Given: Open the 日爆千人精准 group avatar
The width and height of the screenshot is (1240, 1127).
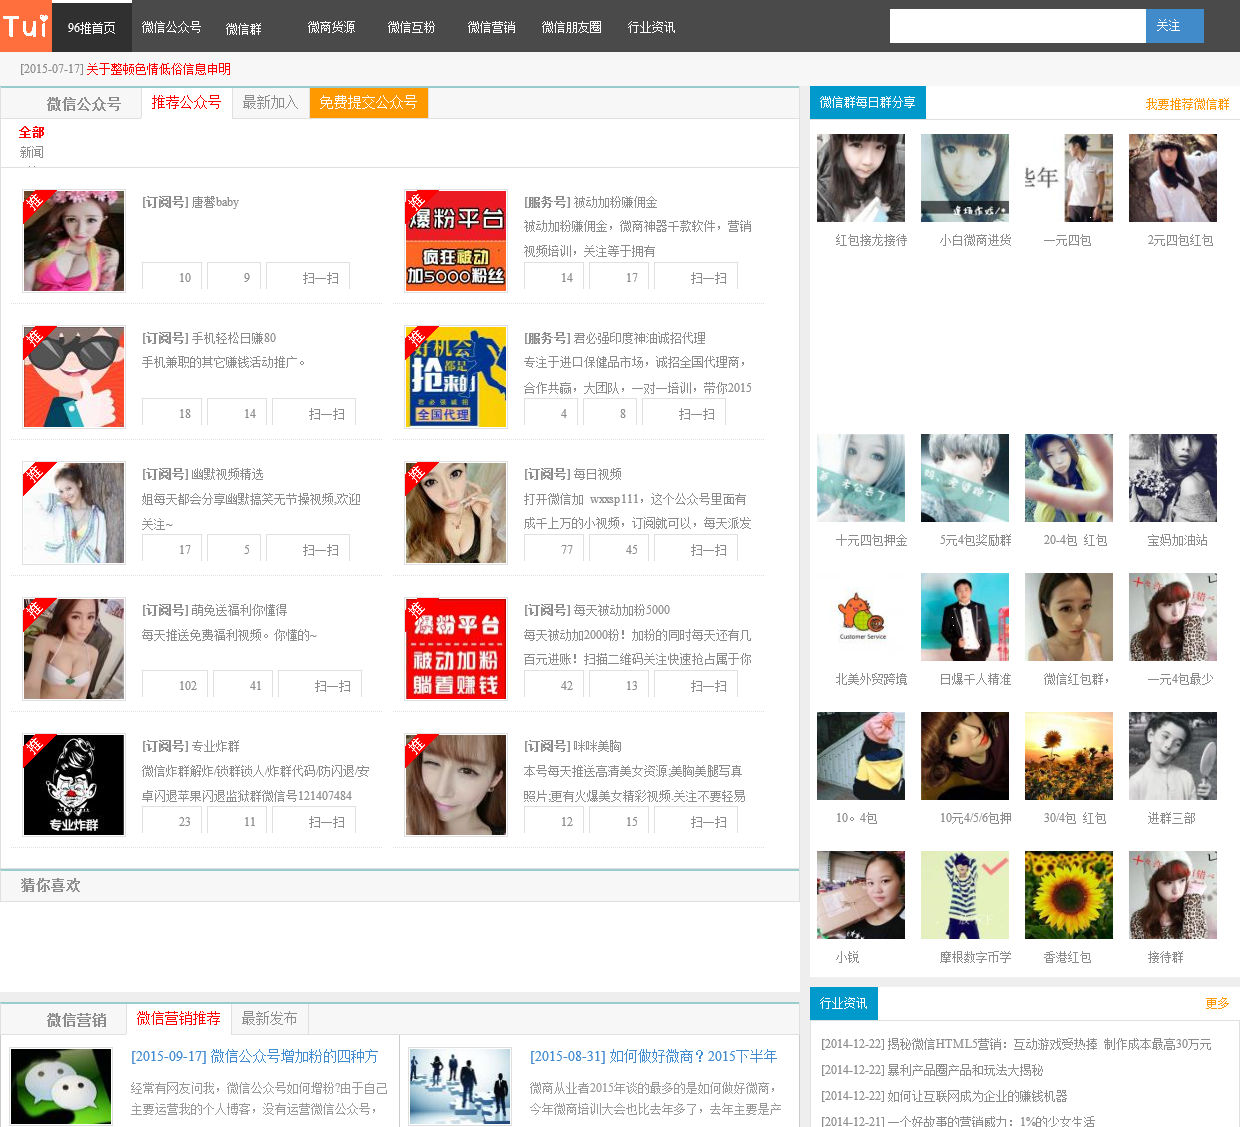Looking at the screenshot, I should tap(965, 617).
